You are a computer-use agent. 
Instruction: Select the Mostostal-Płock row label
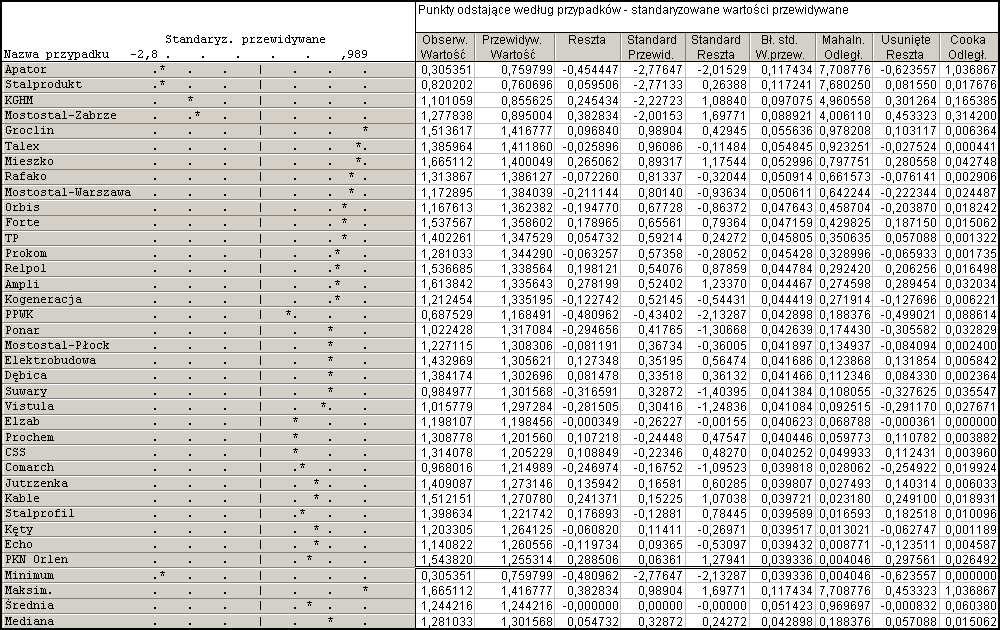[57, 346]
